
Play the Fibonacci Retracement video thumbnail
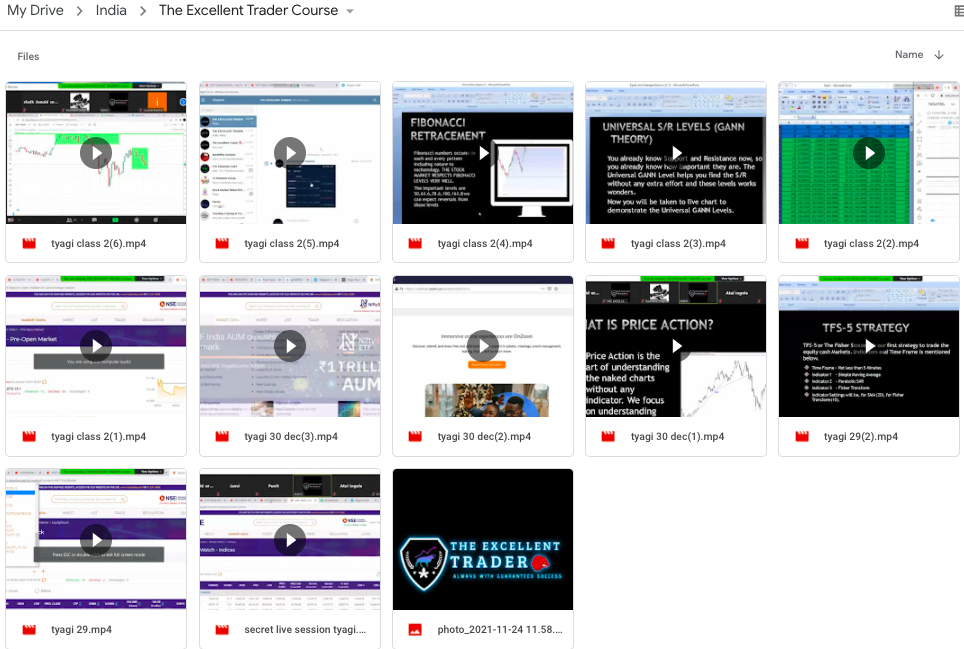coord(483,153)
